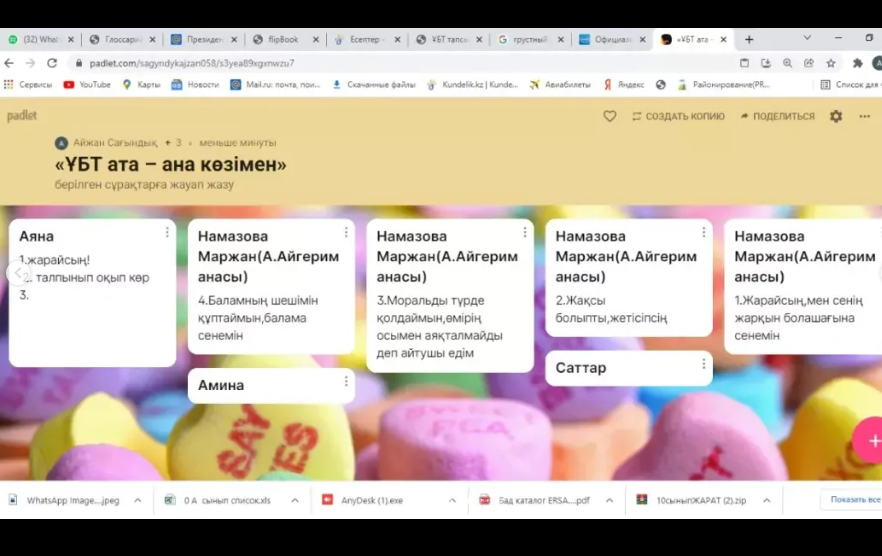Switch to the flipBook browser tab

point(282,40)
